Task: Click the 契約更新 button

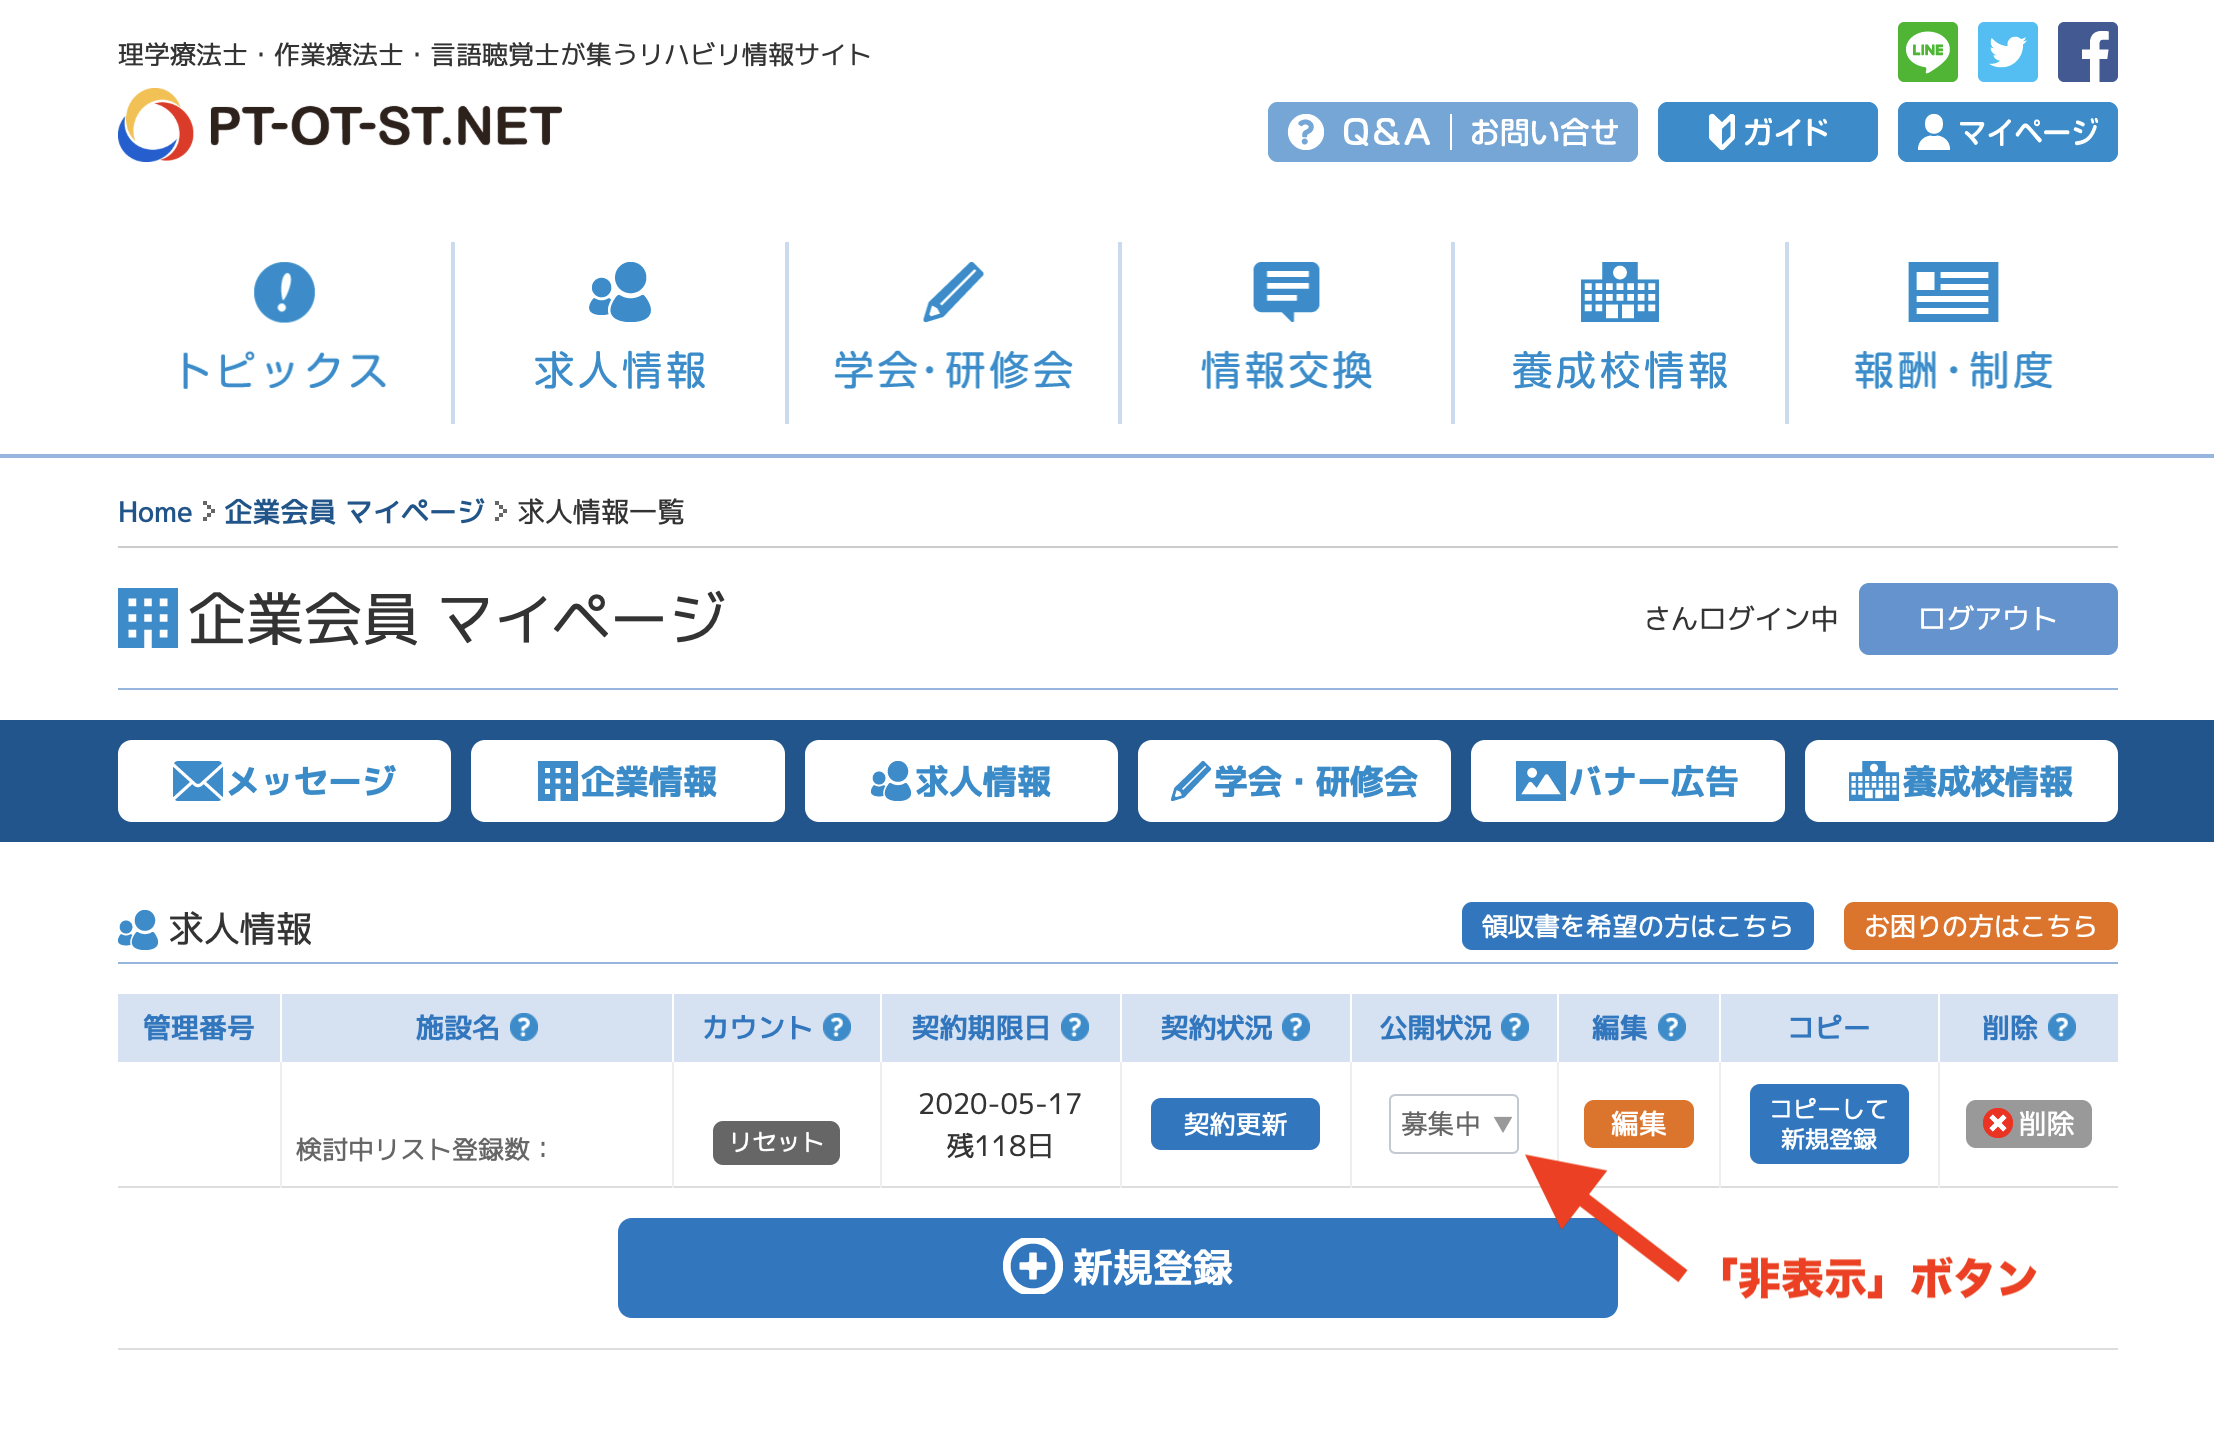Action: 1235,1124
